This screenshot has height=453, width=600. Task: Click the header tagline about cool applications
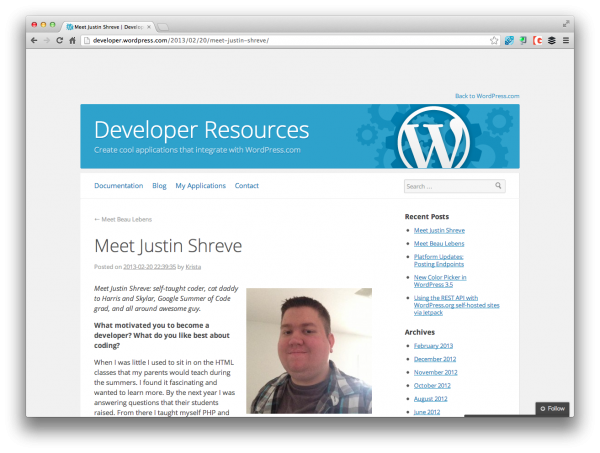197,150
